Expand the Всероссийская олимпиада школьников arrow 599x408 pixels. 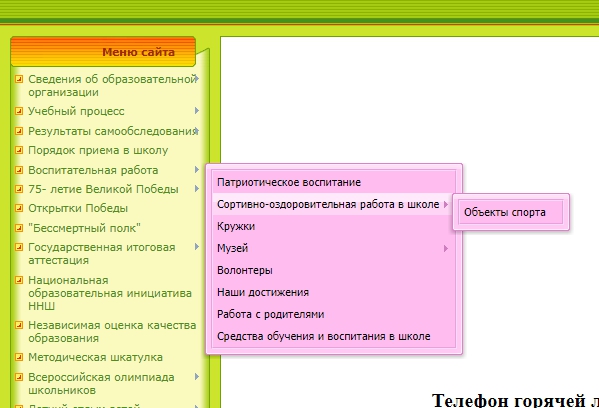click(x=197, y=377)
